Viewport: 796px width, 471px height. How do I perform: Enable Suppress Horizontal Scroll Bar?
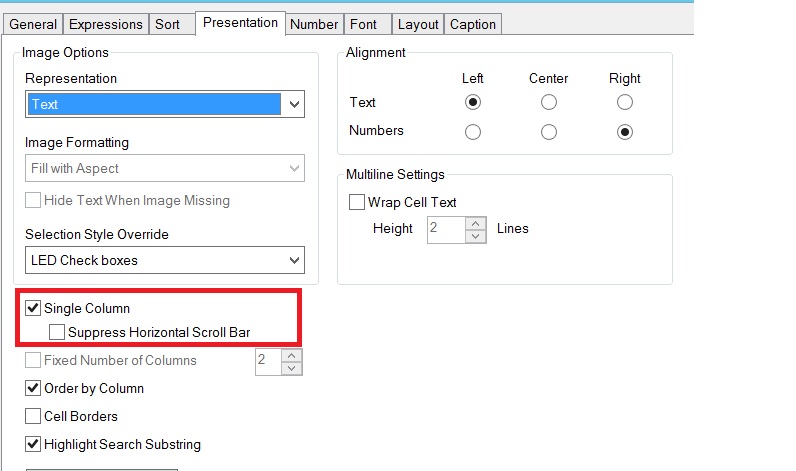tap(57, 332)
